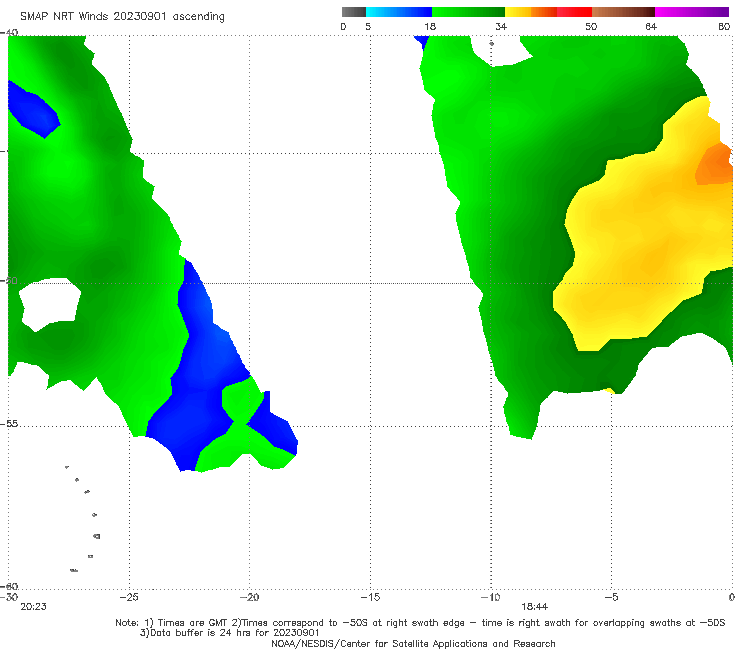Select the green segment of the color bar
740x650 pixels.
coord(468,12)
